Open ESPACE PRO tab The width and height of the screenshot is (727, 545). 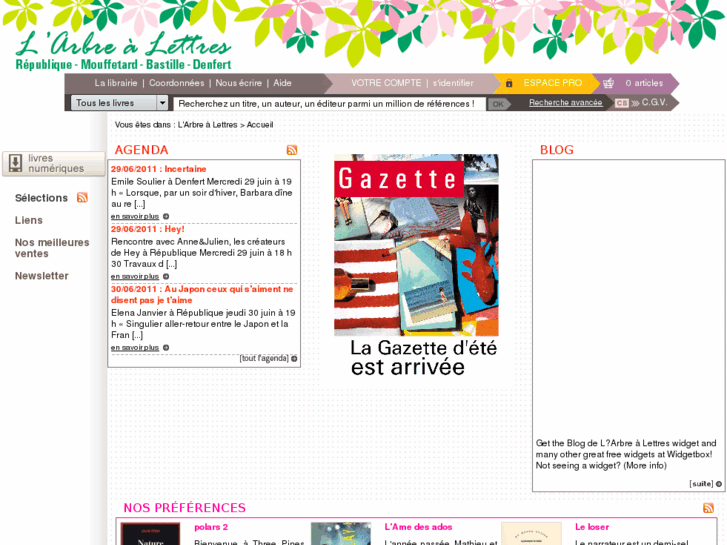pyautogui.click(x=553, y=83)
